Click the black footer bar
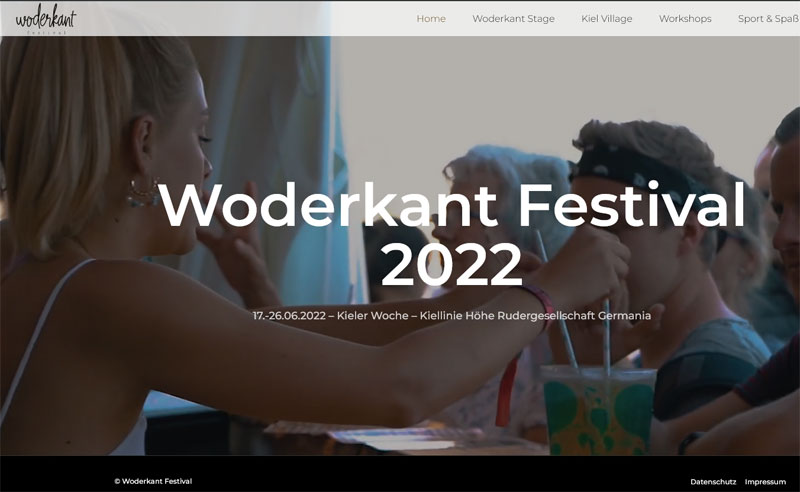The height and width of the screenshot is (492, 800). tap(400, 474)
